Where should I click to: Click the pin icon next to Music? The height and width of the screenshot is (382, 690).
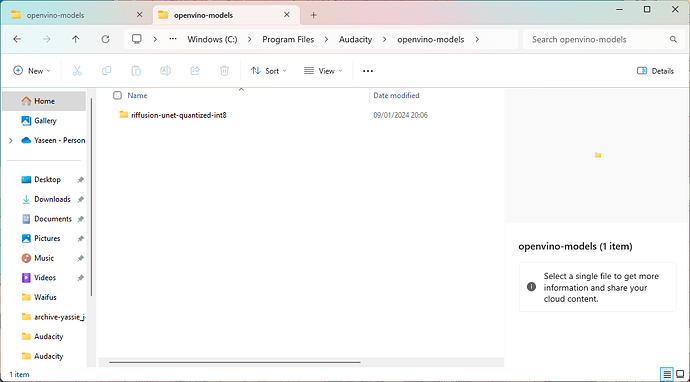pos(81,258)
